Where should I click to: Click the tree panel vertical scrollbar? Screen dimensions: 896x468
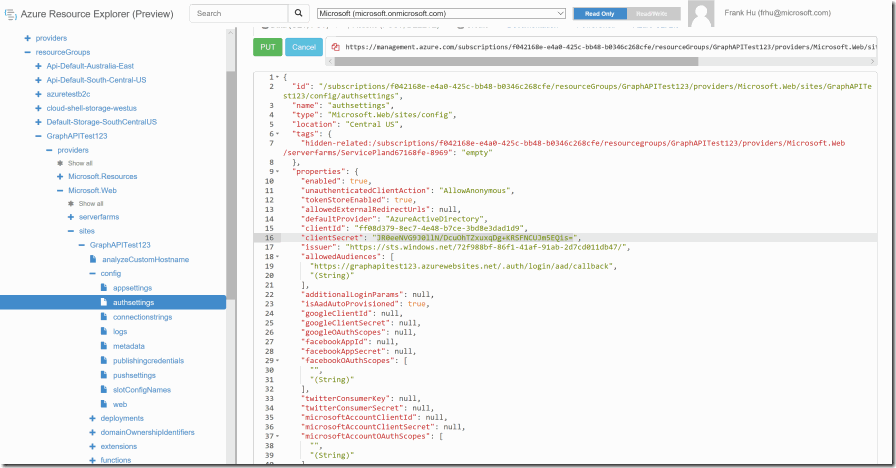click(x=231, y=183)
